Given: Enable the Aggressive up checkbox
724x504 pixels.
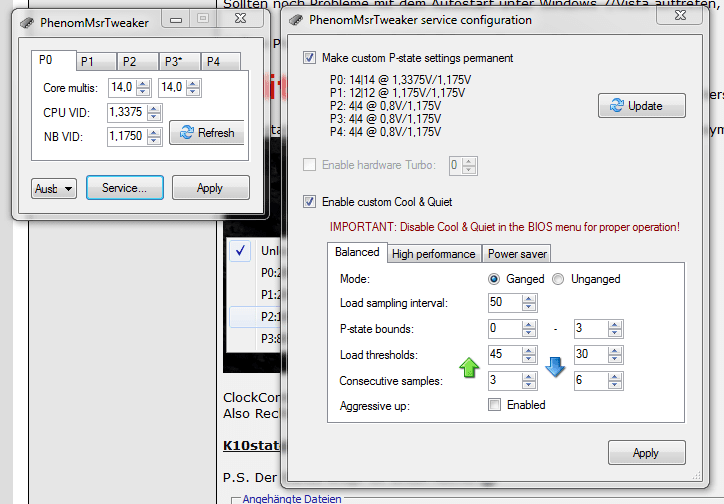Looking at the screenshot, I should click(x=495, y=405).
